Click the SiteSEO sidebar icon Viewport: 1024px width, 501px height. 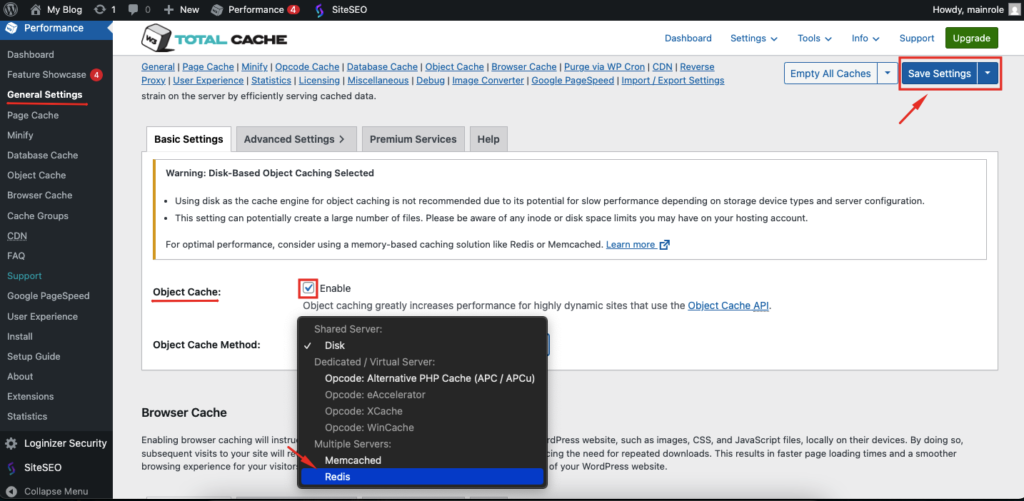[12, 468]
